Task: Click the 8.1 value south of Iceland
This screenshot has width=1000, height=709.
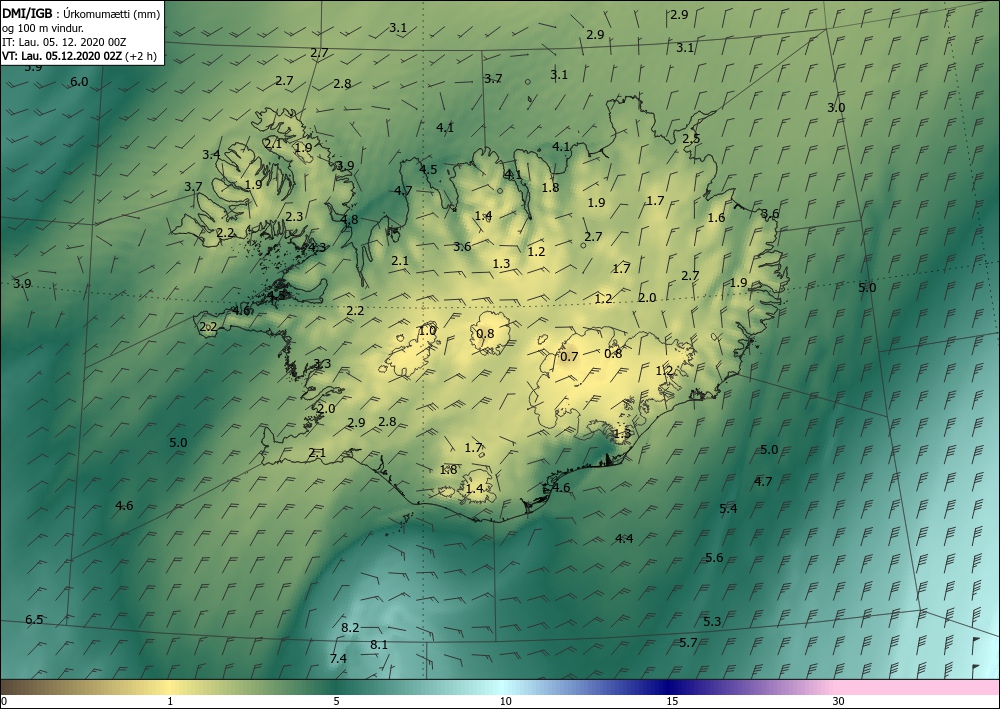Action: point(379,645)
